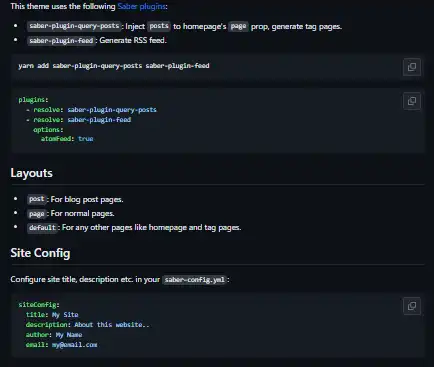434x367 pixels.
Task: Click text This theme uses the following
Action: [x=63, y=6]
